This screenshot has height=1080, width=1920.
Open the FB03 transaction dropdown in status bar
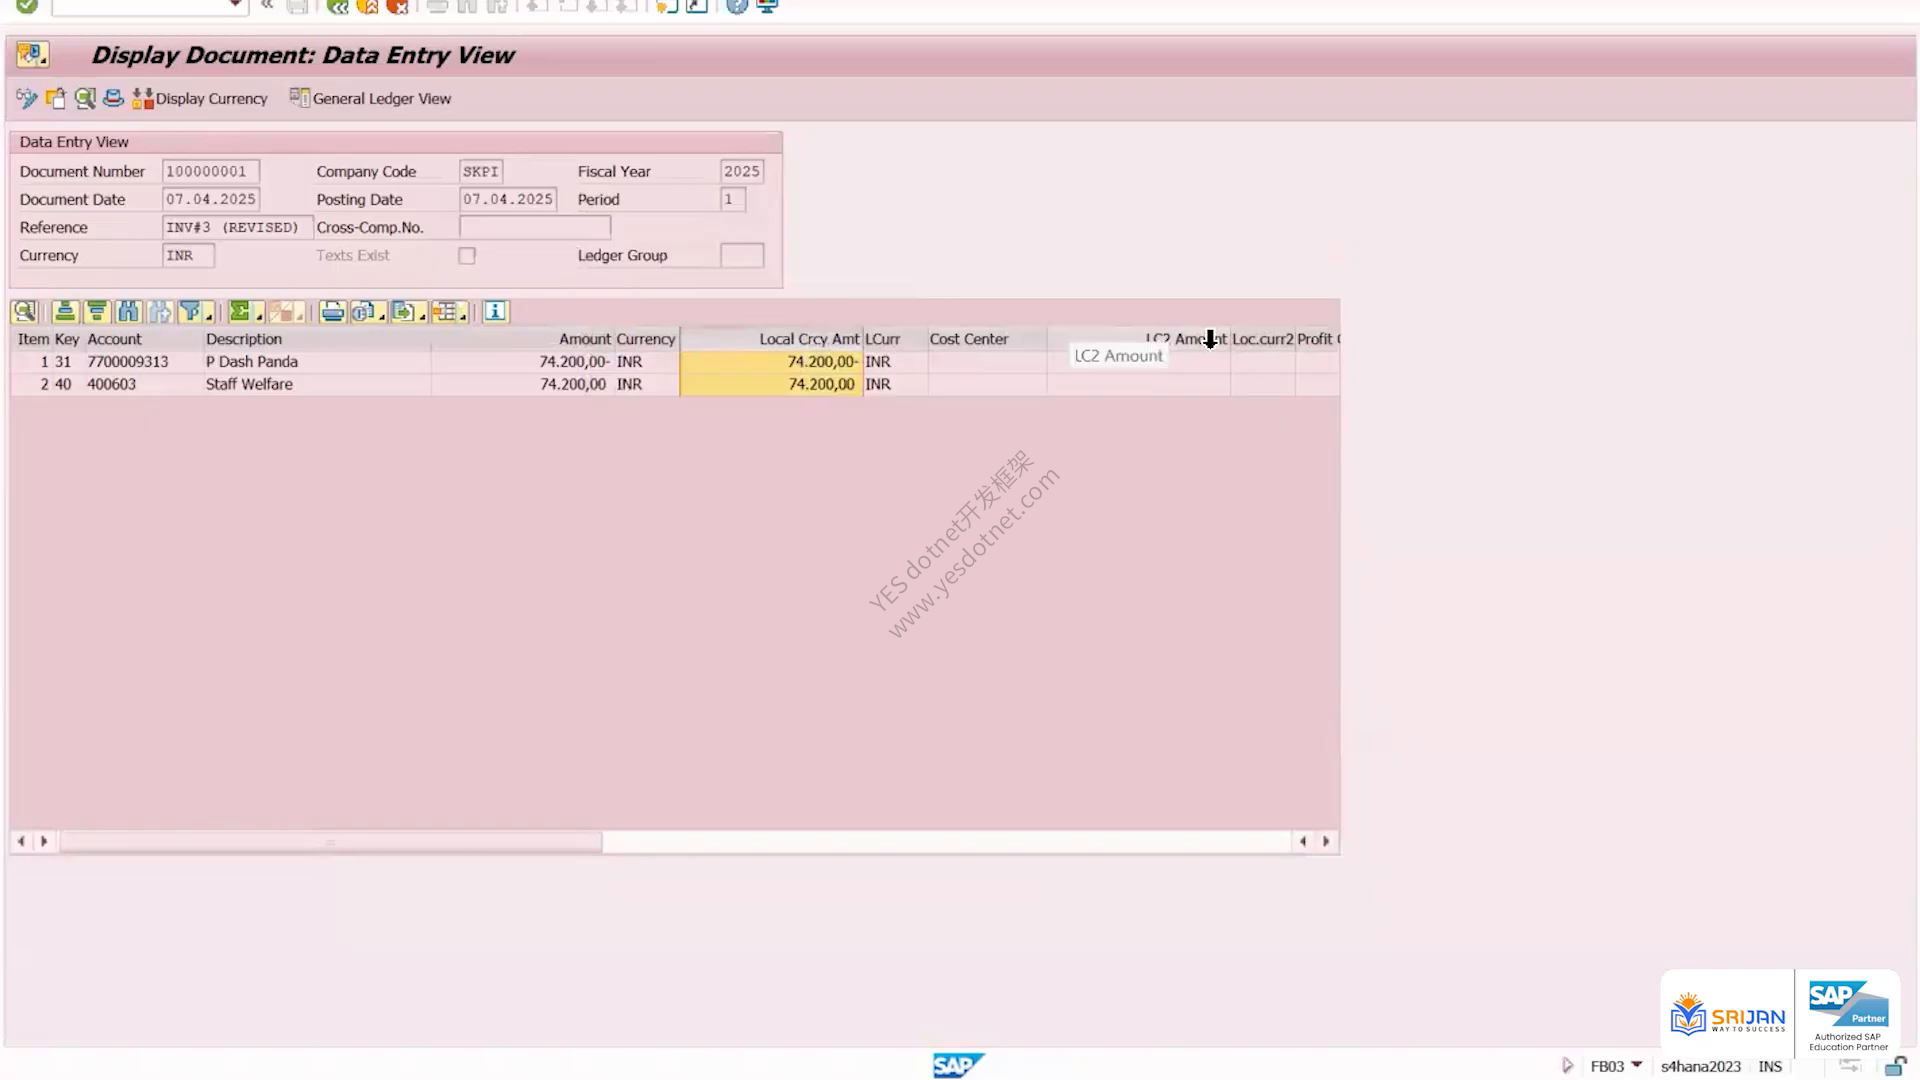coord(1636,1065)
